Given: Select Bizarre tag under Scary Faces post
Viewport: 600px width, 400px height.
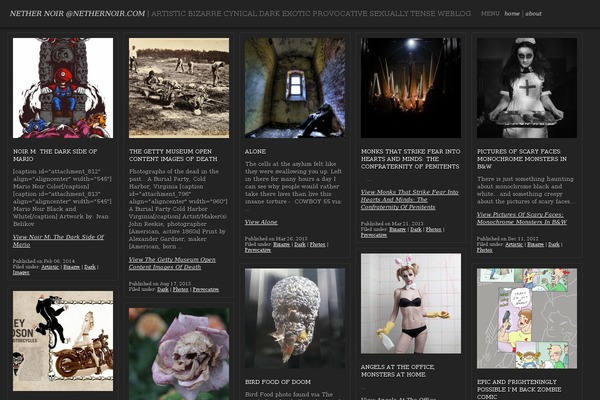Looking at the screenshot, I should 535,245.
